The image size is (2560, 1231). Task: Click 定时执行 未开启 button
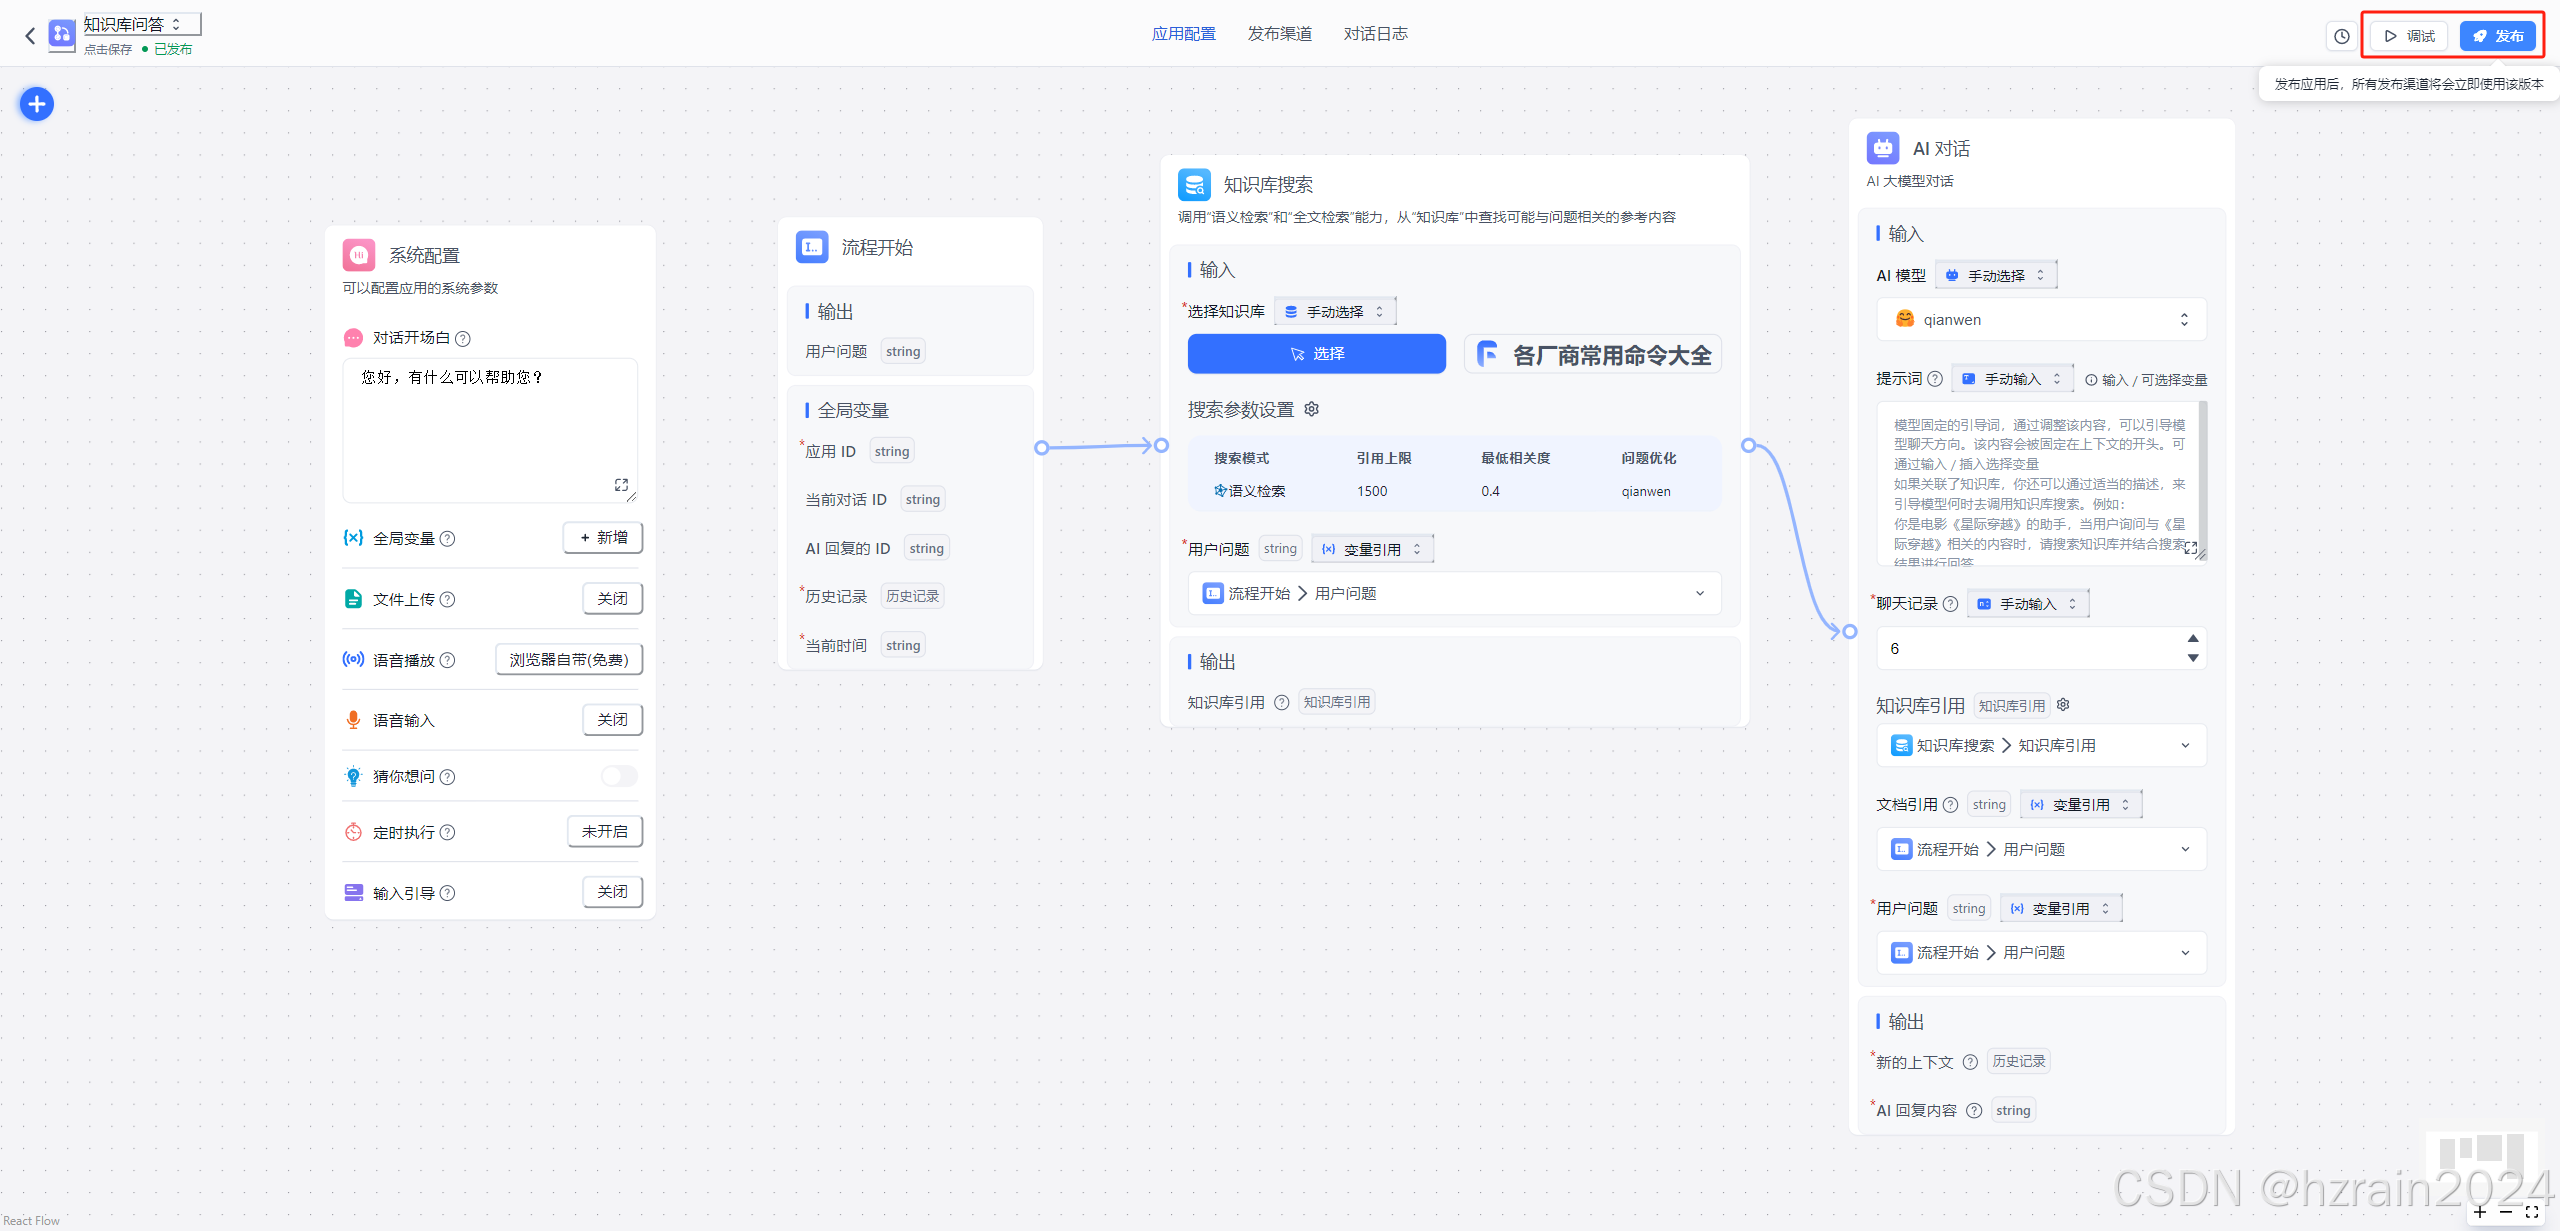tap(605, 832)
